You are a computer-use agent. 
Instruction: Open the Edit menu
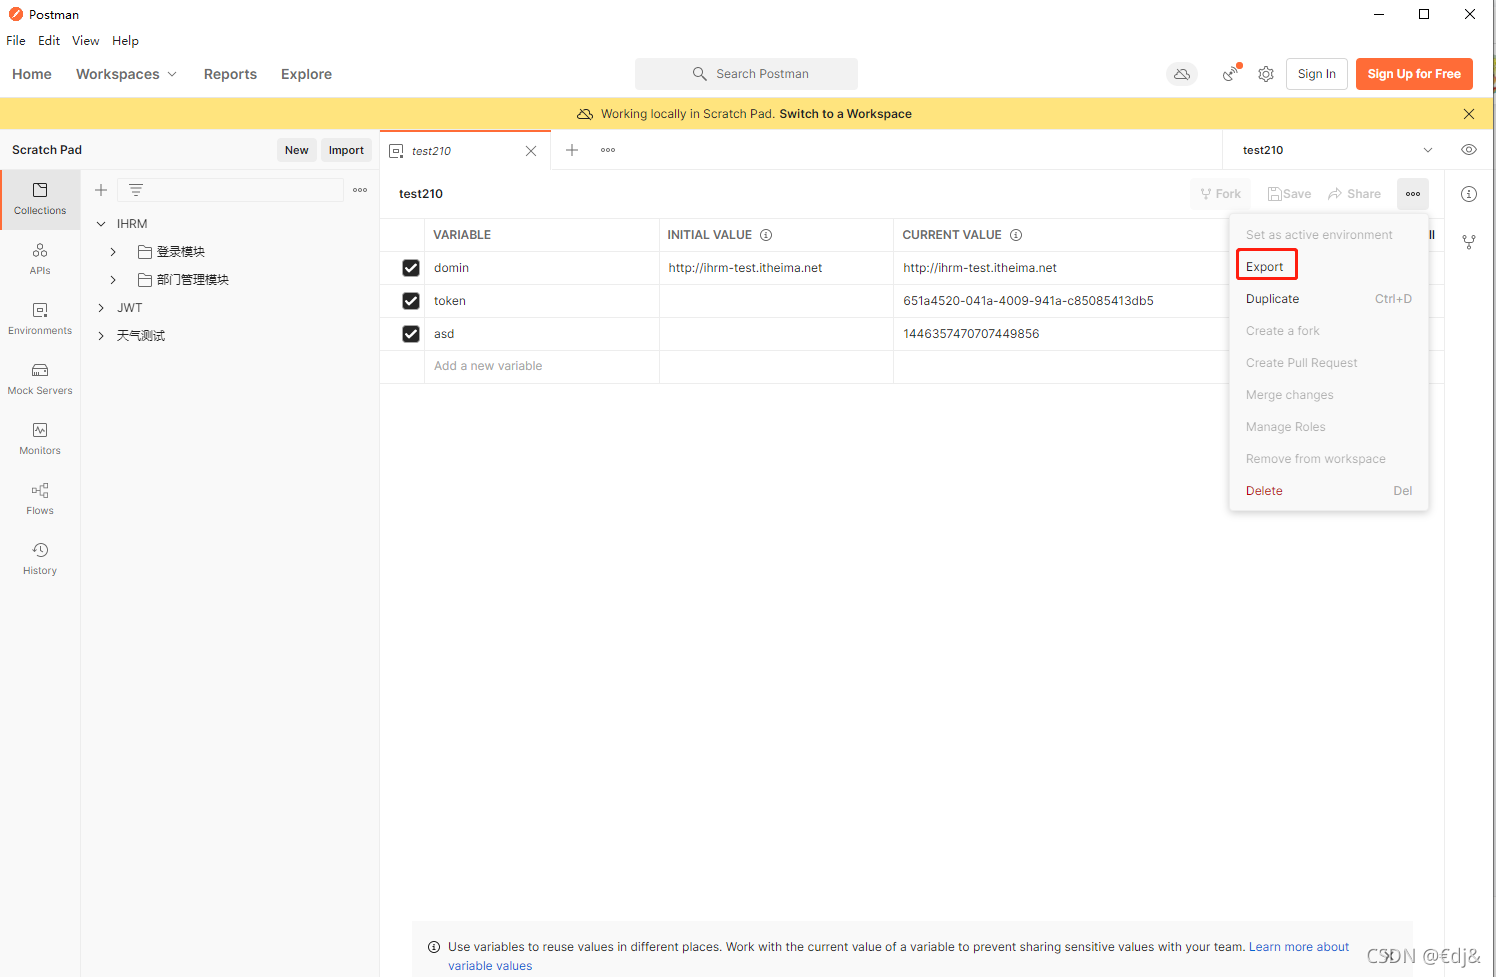tap(49, 41)
